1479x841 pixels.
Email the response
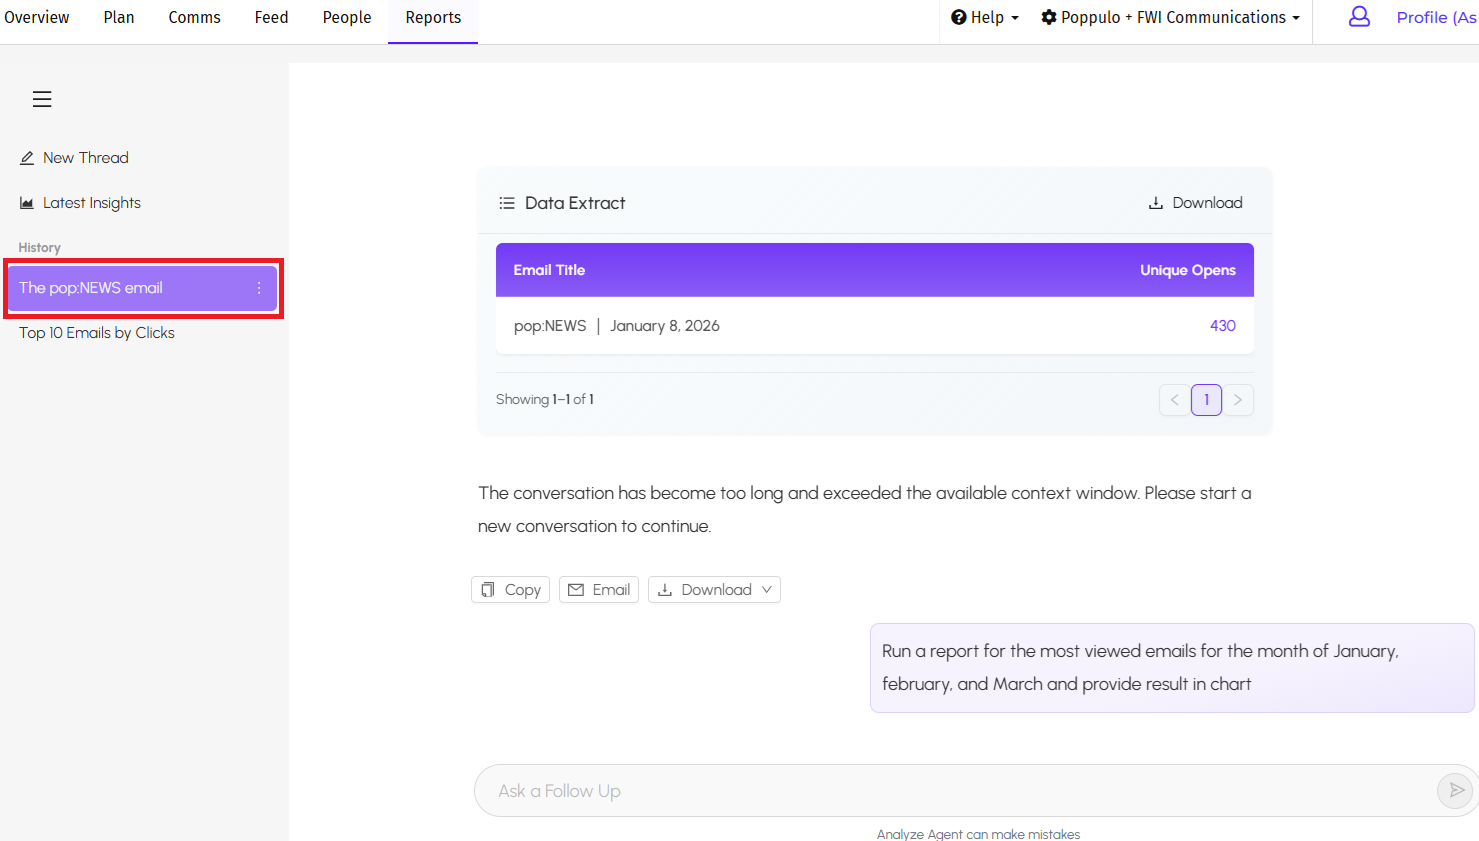599,590
